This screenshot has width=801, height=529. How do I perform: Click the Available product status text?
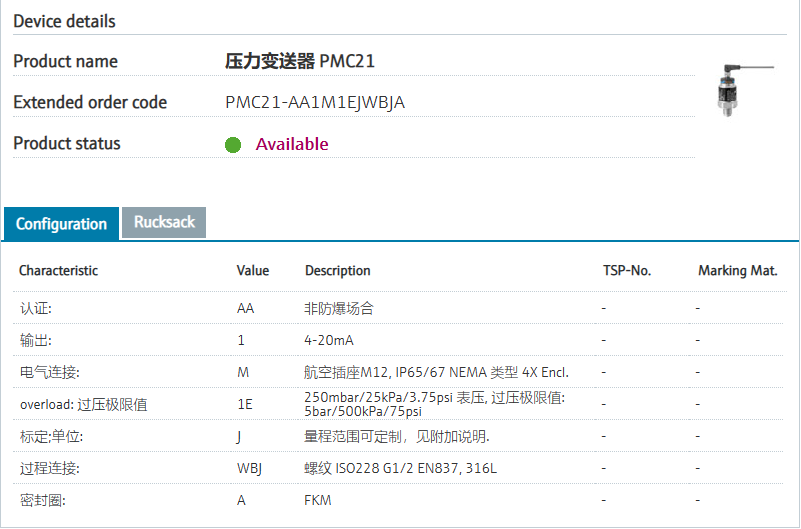tap(292, 144)
